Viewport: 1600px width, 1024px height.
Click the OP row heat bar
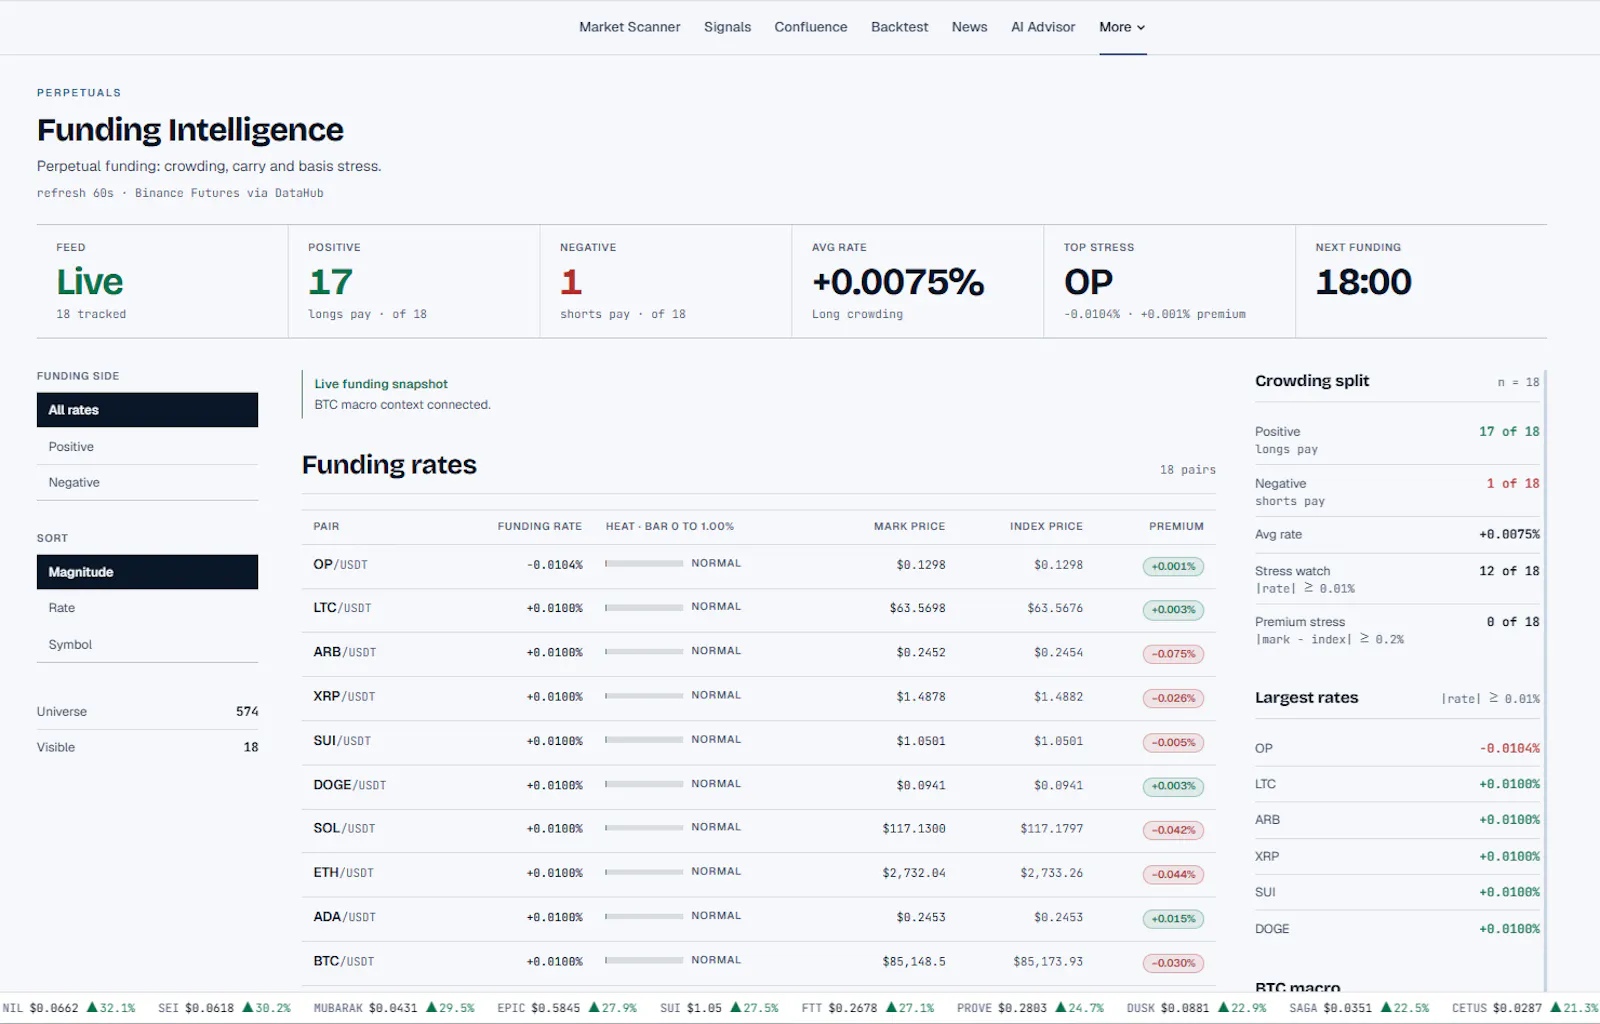coord(644,564)
